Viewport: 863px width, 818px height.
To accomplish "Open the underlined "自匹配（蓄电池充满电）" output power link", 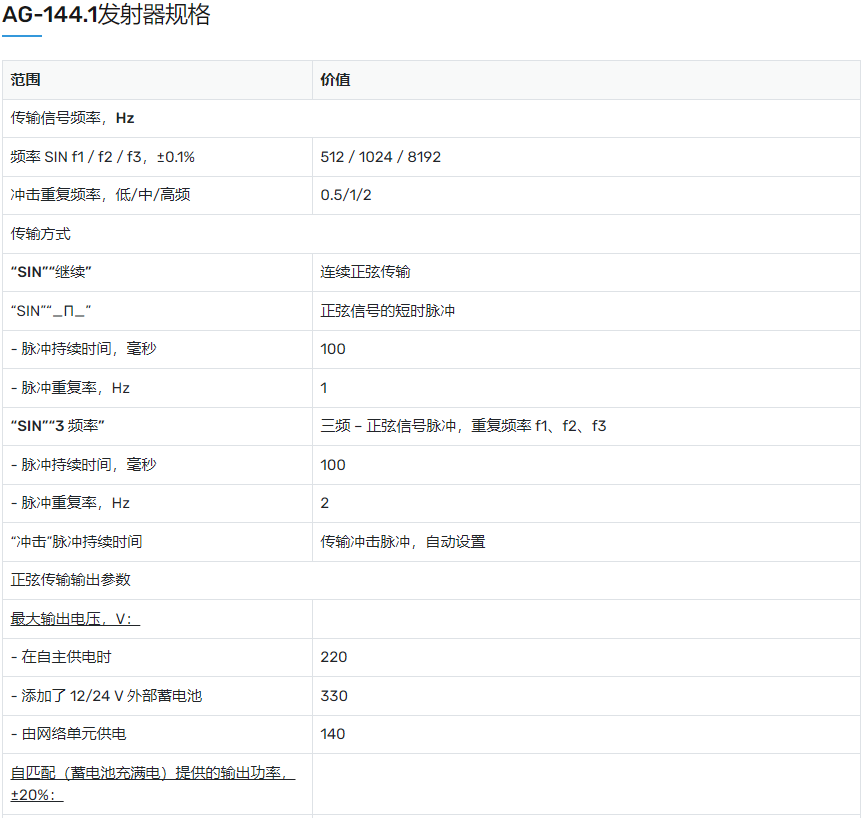I will pos(152,773).
